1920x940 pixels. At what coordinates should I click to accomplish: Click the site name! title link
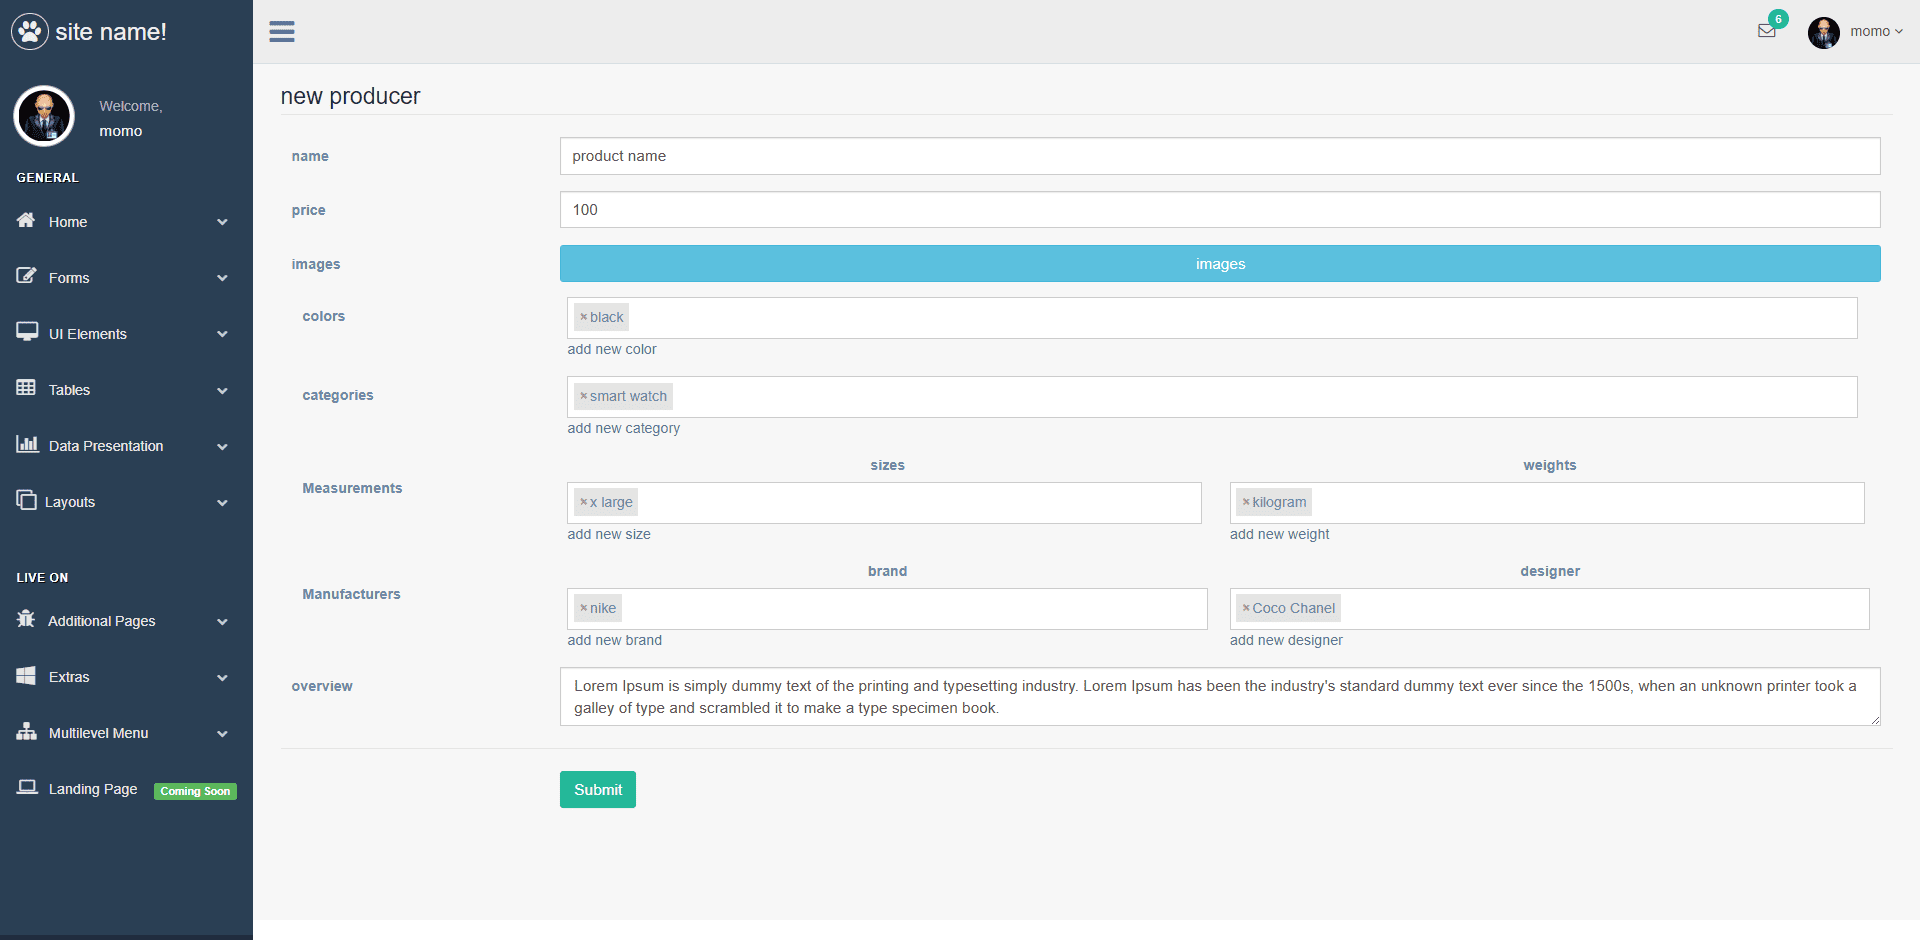coord(111,32)
